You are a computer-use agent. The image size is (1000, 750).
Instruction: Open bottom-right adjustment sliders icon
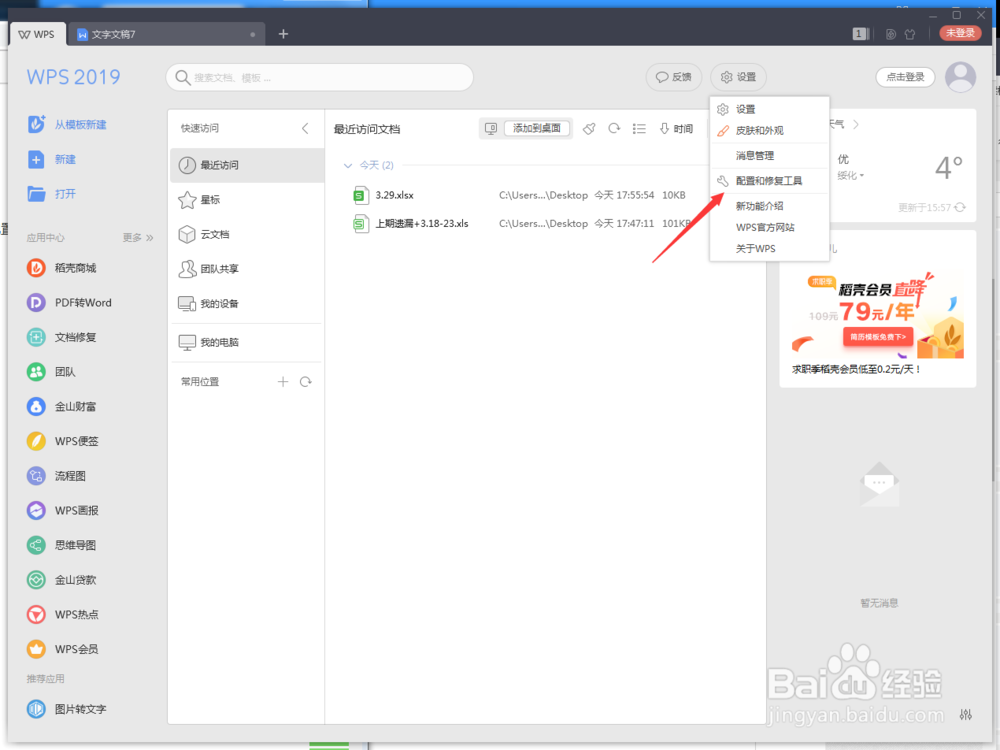point(966,714)
